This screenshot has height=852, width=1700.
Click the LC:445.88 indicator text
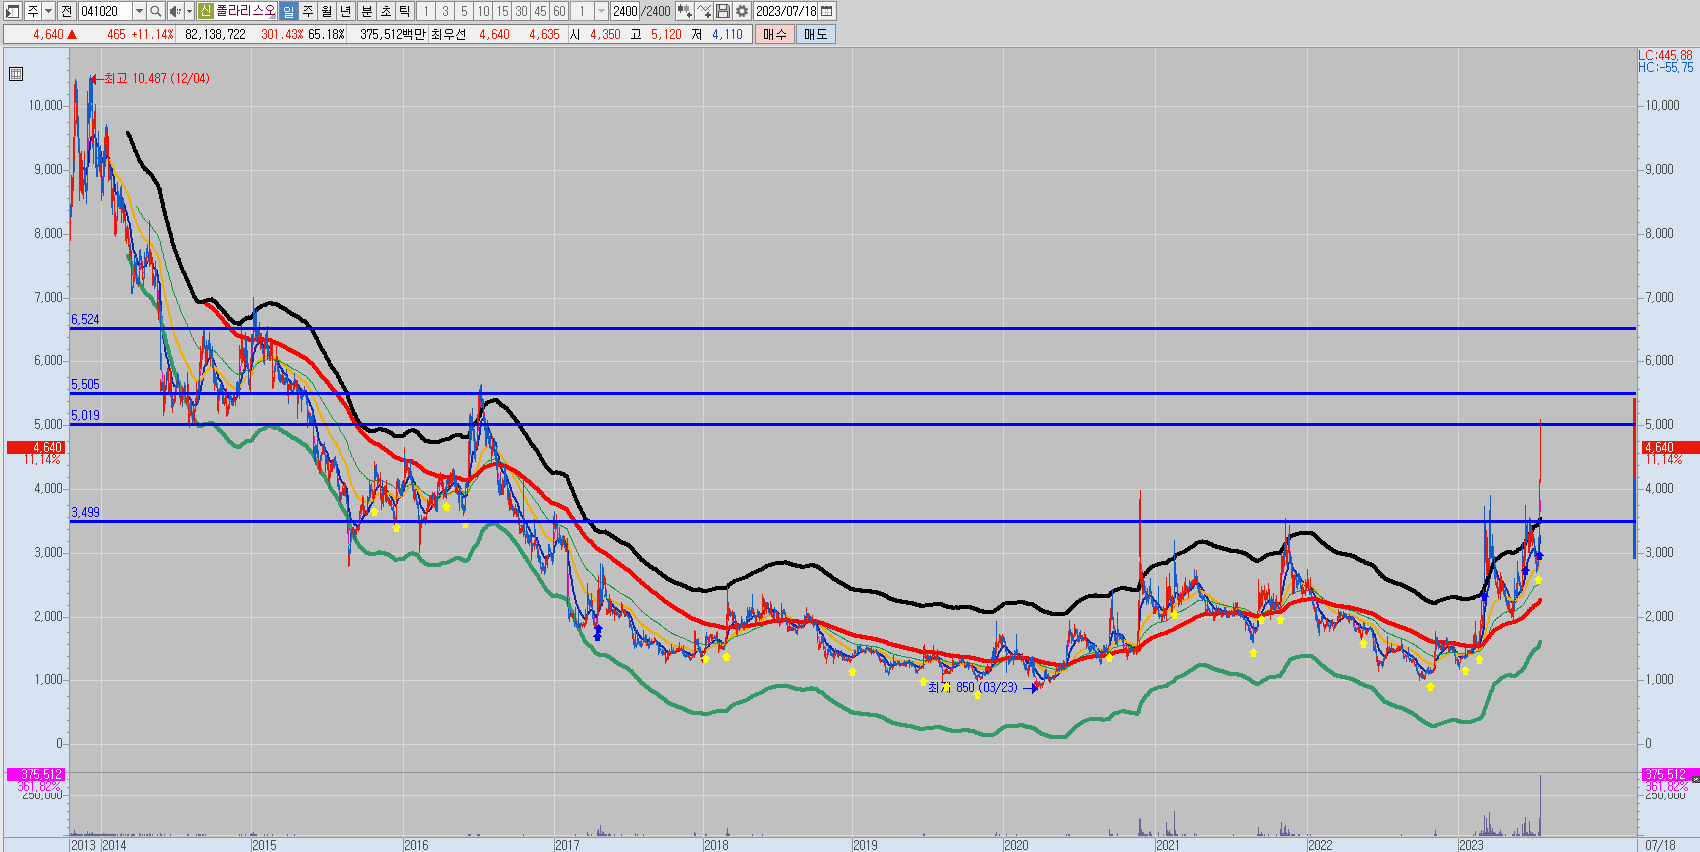(1665, 56)
